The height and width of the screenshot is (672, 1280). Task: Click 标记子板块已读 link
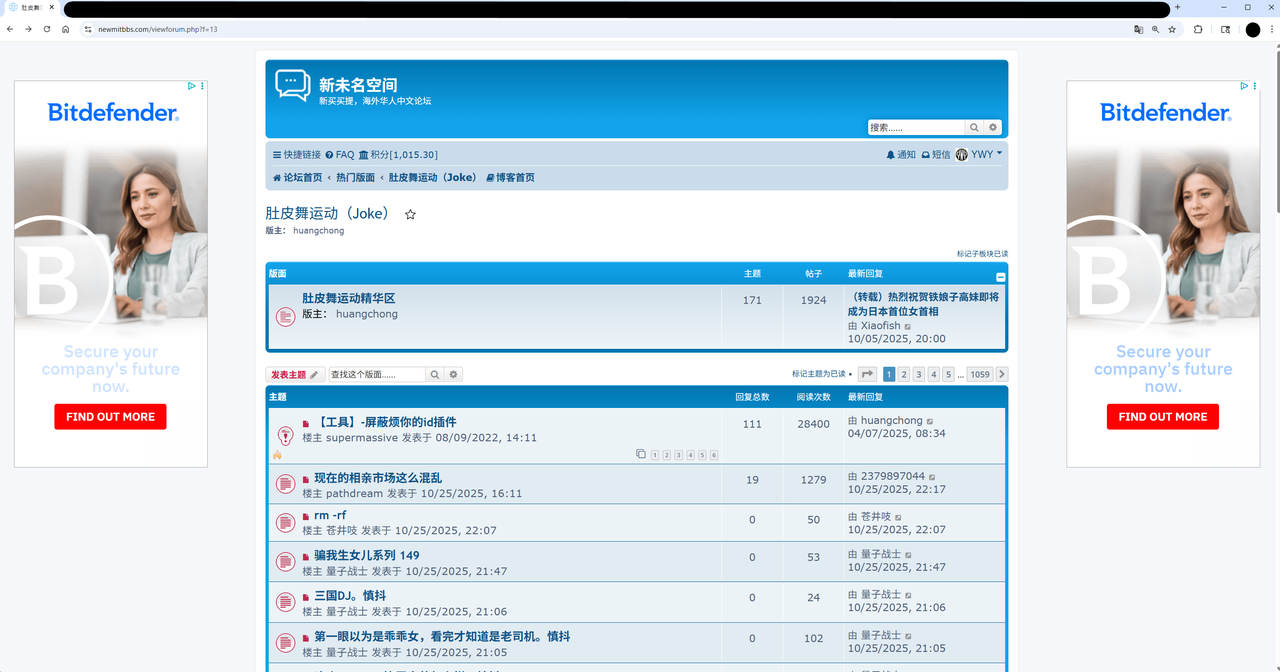click(982, 254)
